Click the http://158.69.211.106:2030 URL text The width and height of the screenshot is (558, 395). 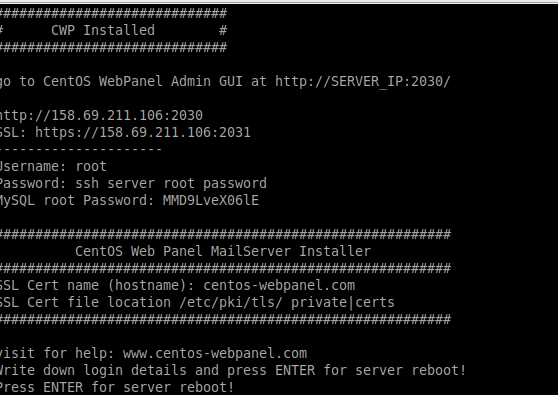click(x=101, y=115)
